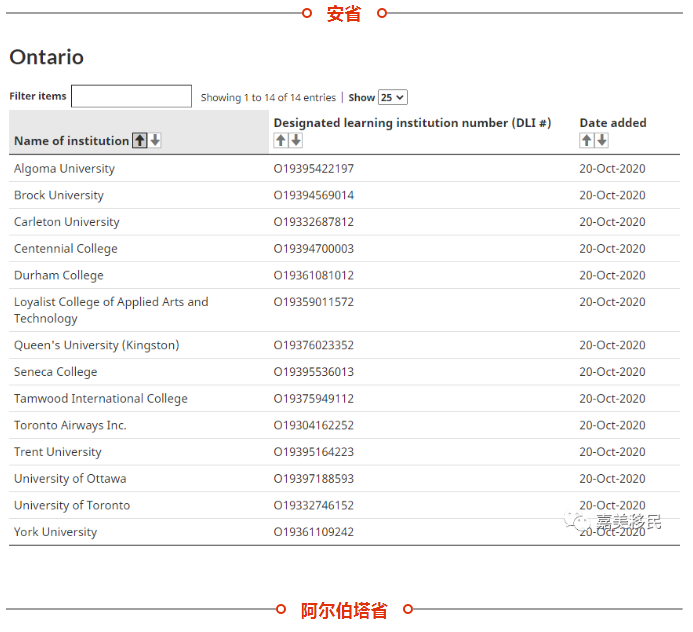Image resolution: width=693 pixels, height=632 pixels.
Task: Sort DLI number column descending
Action: pos(296,141)
